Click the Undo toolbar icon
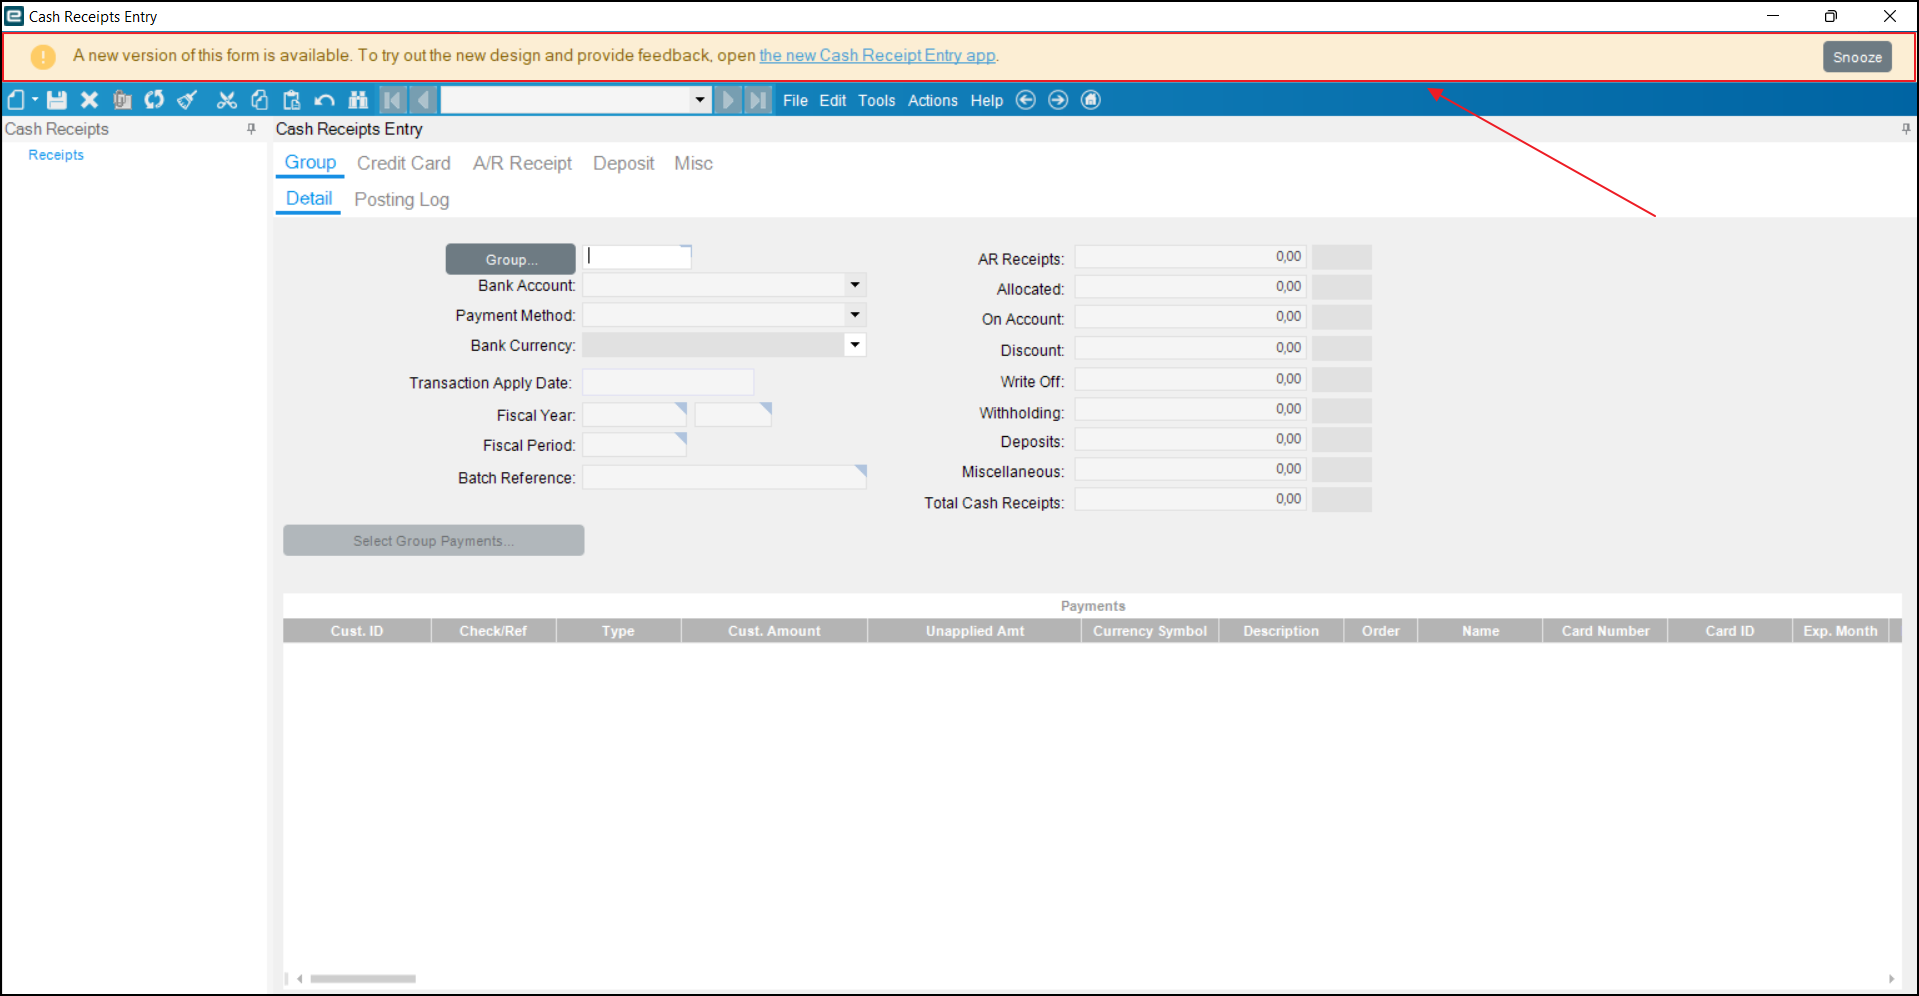 (324, 100)
